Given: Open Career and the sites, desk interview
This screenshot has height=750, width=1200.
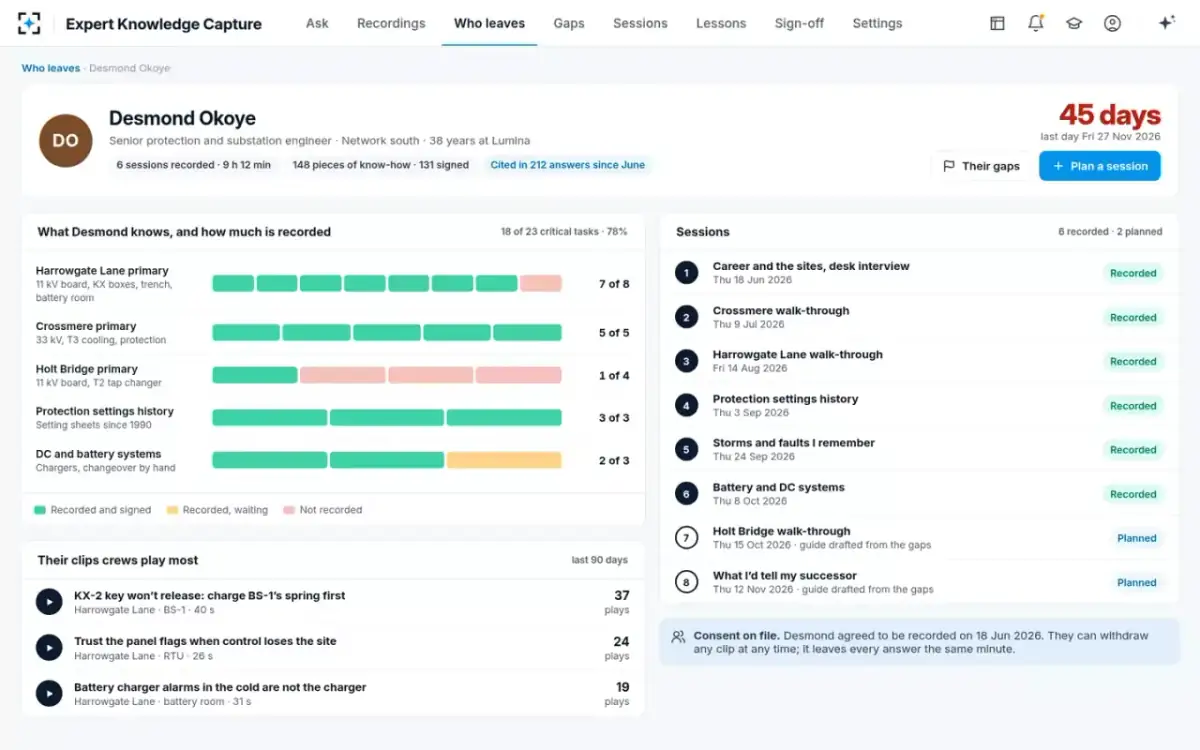Looking at the screenshot, I should click(x=919, y=273).
